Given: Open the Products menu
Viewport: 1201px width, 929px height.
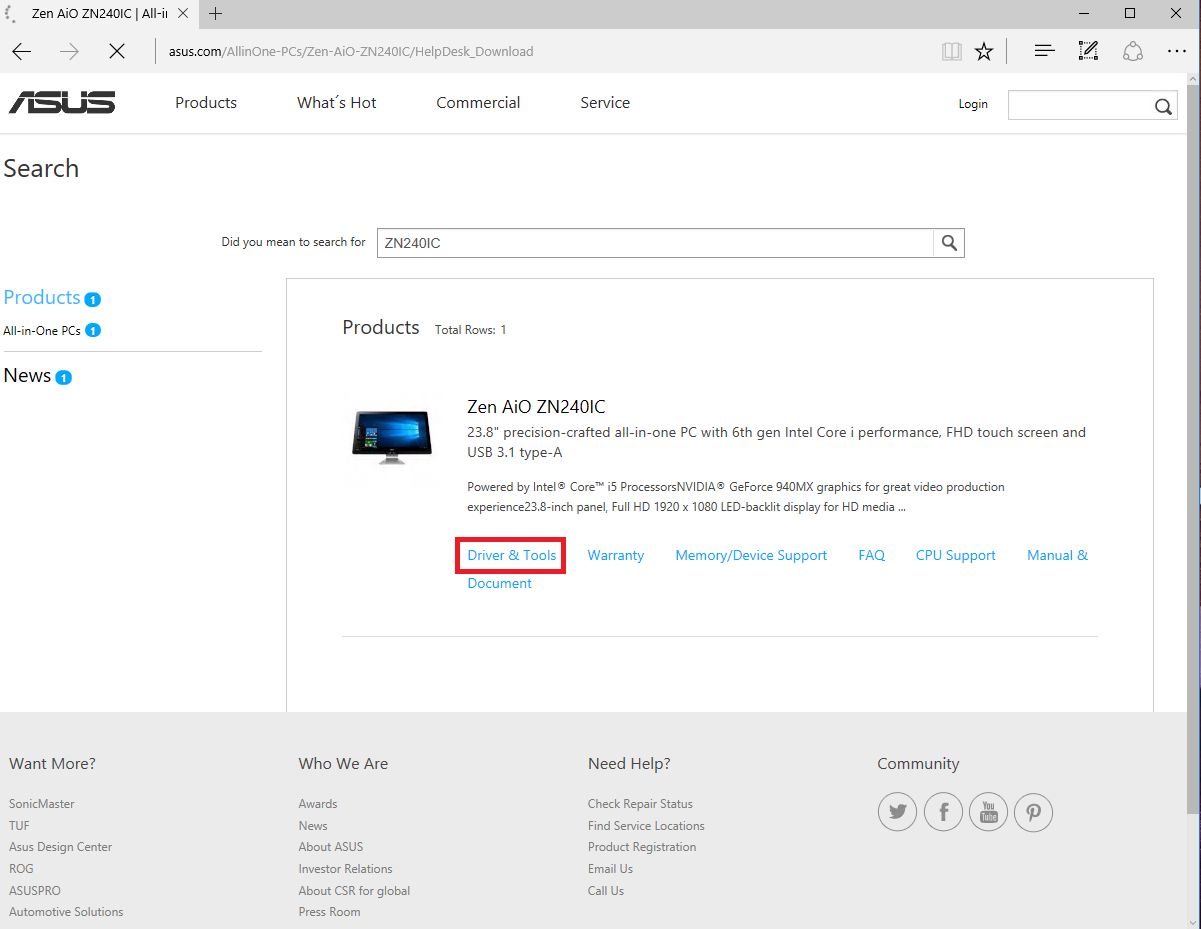Looking at the screenshot, I should [206, 102].
